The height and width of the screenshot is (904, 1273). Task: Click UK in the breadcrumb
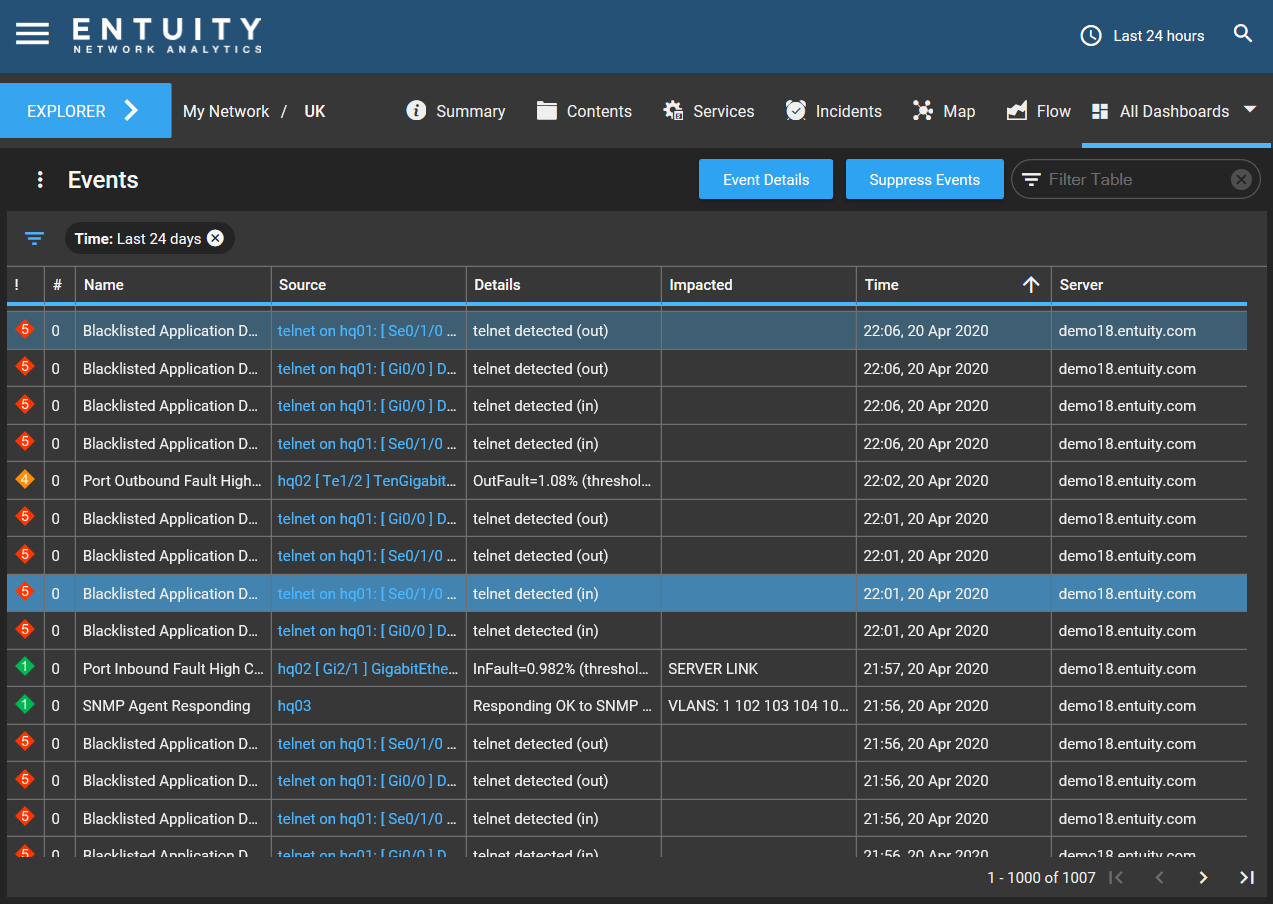point(315,111)
